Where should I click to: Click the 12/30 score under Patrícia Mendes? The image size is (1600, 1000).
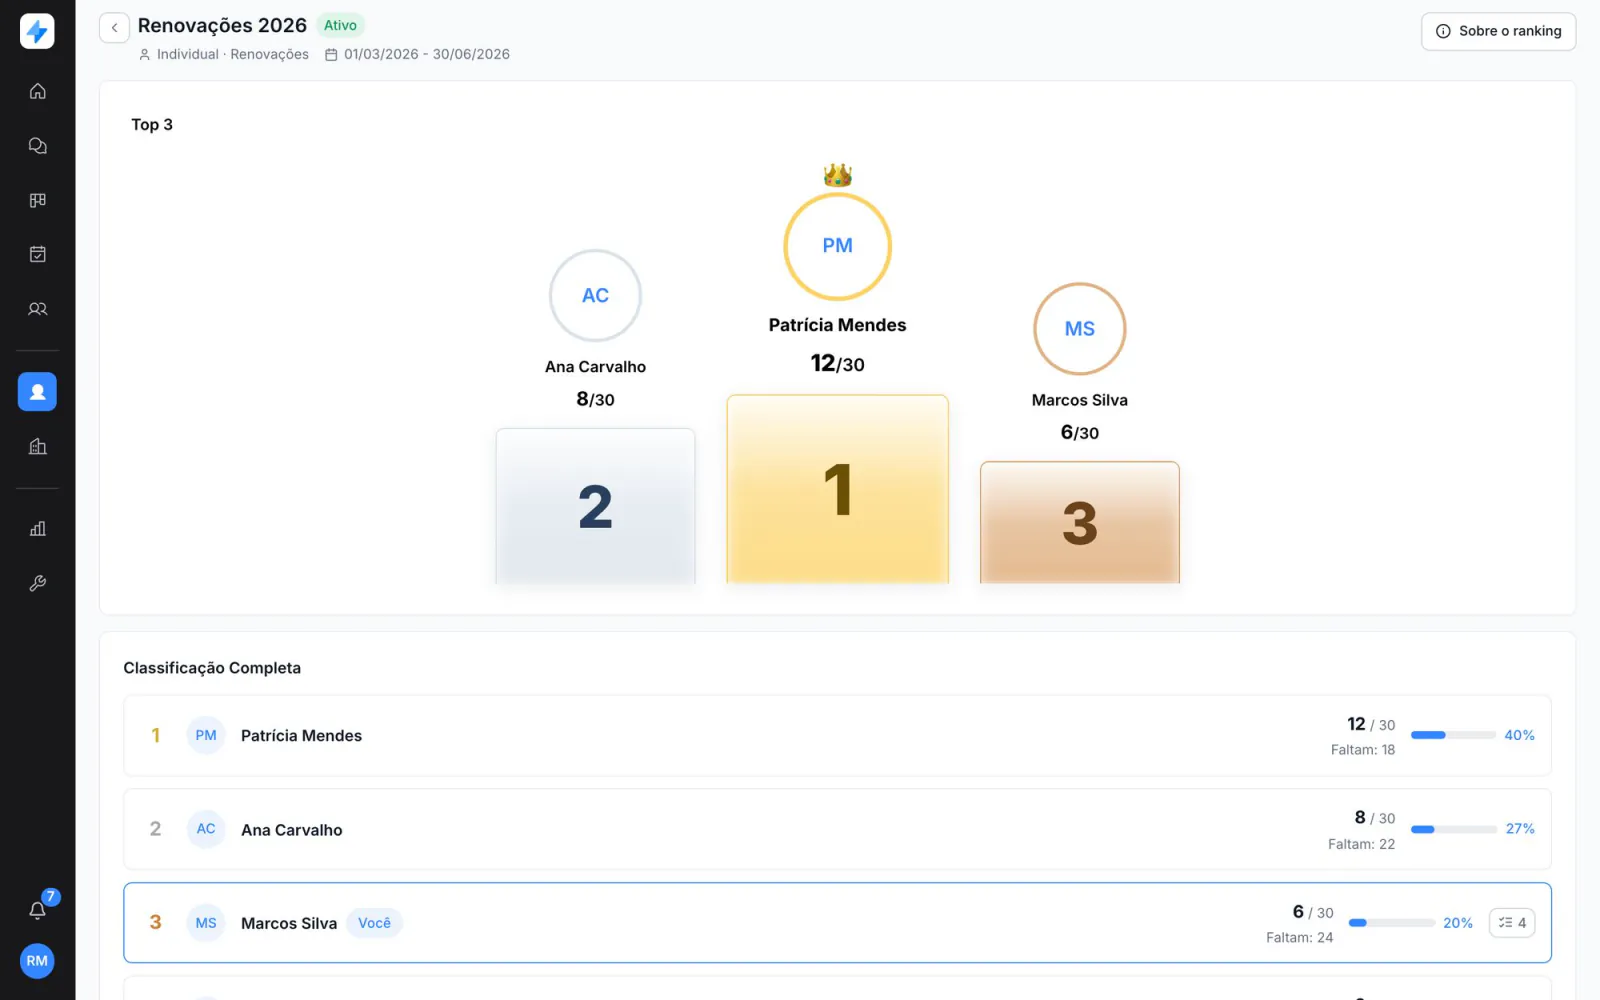click(837, 363)
